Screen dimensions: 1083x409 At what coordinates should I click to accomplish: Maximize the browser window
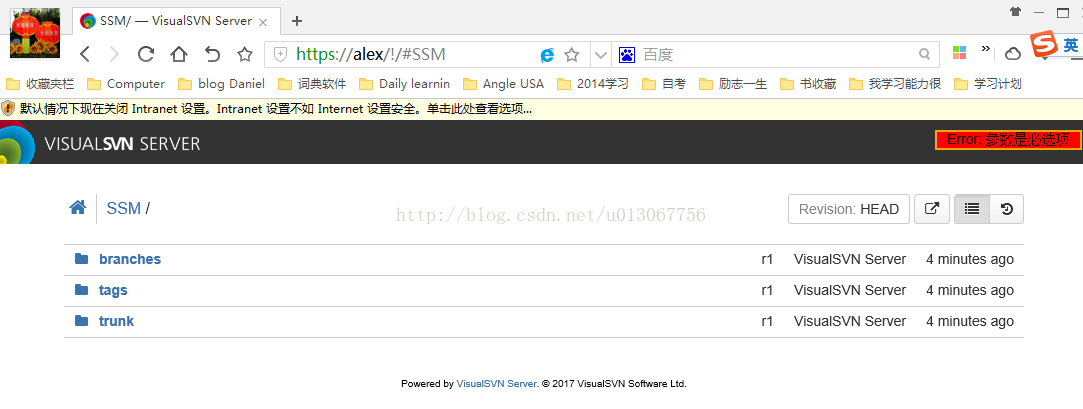pos(1063,12)
